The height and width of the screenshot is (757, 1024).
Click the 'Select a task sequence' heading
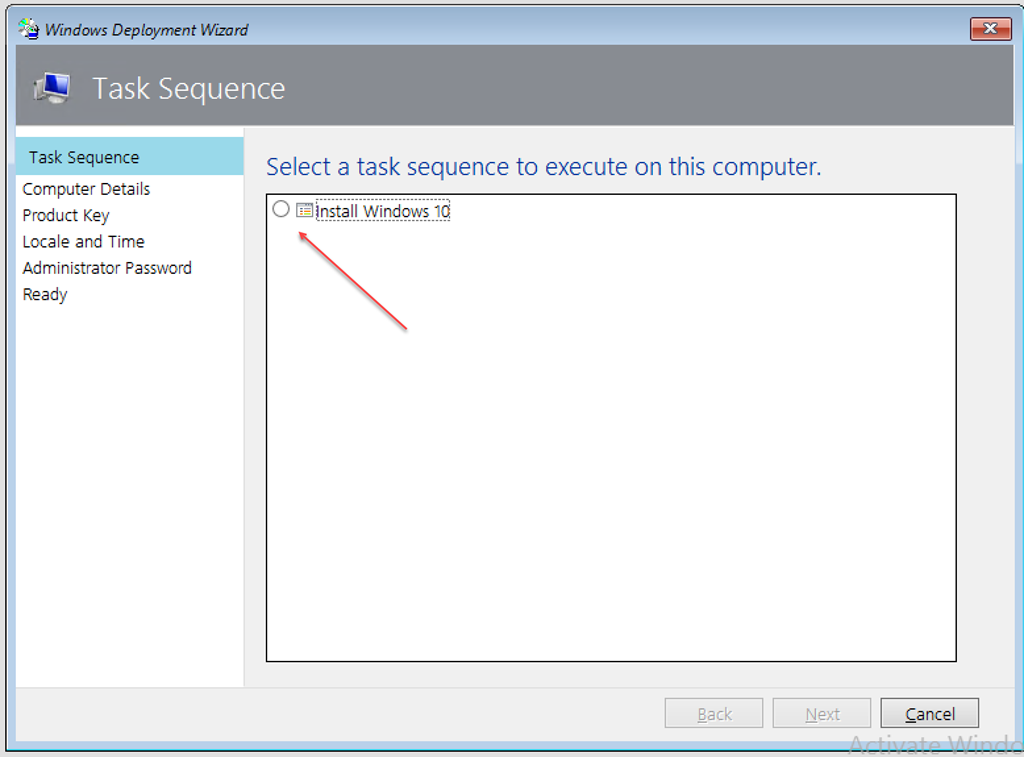[543, 167]
